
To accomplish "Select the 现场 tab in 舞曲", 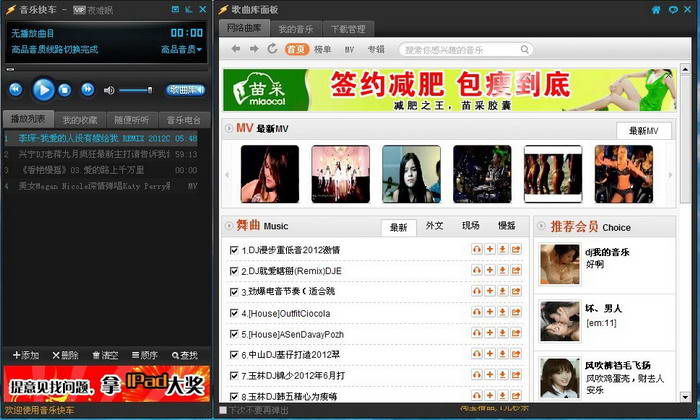I will pos(471,226).
